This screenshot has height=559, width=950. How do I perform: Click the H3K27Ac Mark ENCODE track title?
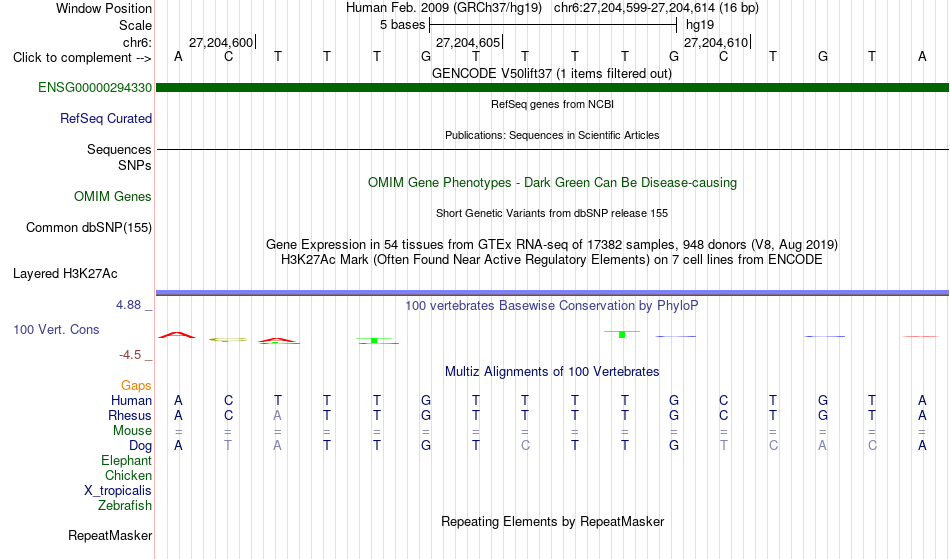click(x=552, y=260)
